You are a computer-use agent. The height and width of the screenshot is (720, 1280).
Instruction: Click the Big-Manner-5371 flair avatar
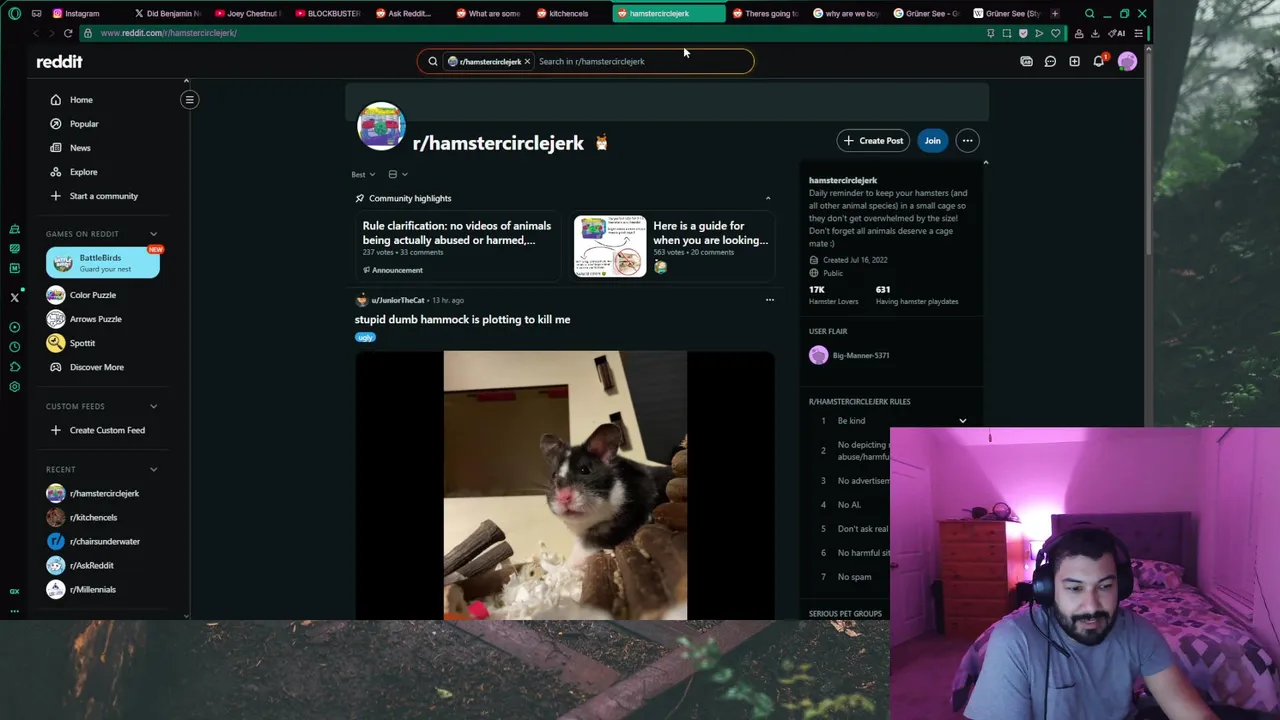[x=818, y=355]
